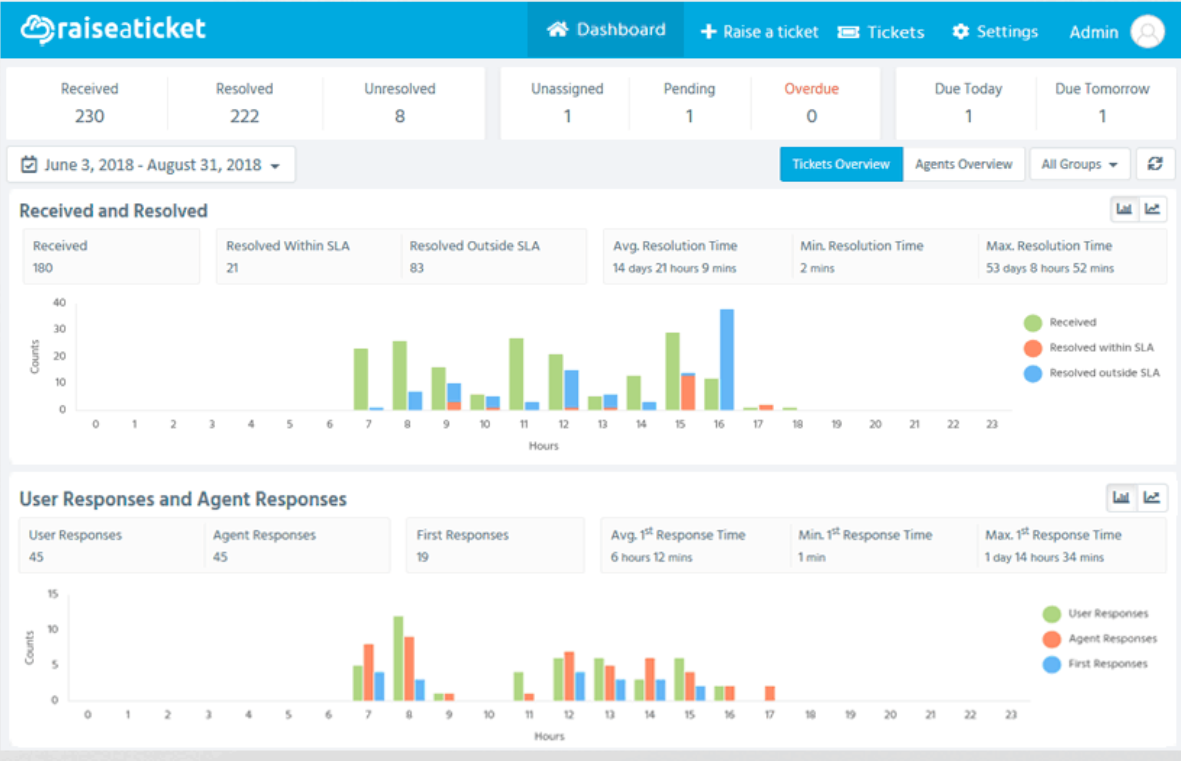The height and width of the screenshot is (761, 1181).
Task: Click the Resolved outside SLA blue swatch
Action: (1033, 373)
